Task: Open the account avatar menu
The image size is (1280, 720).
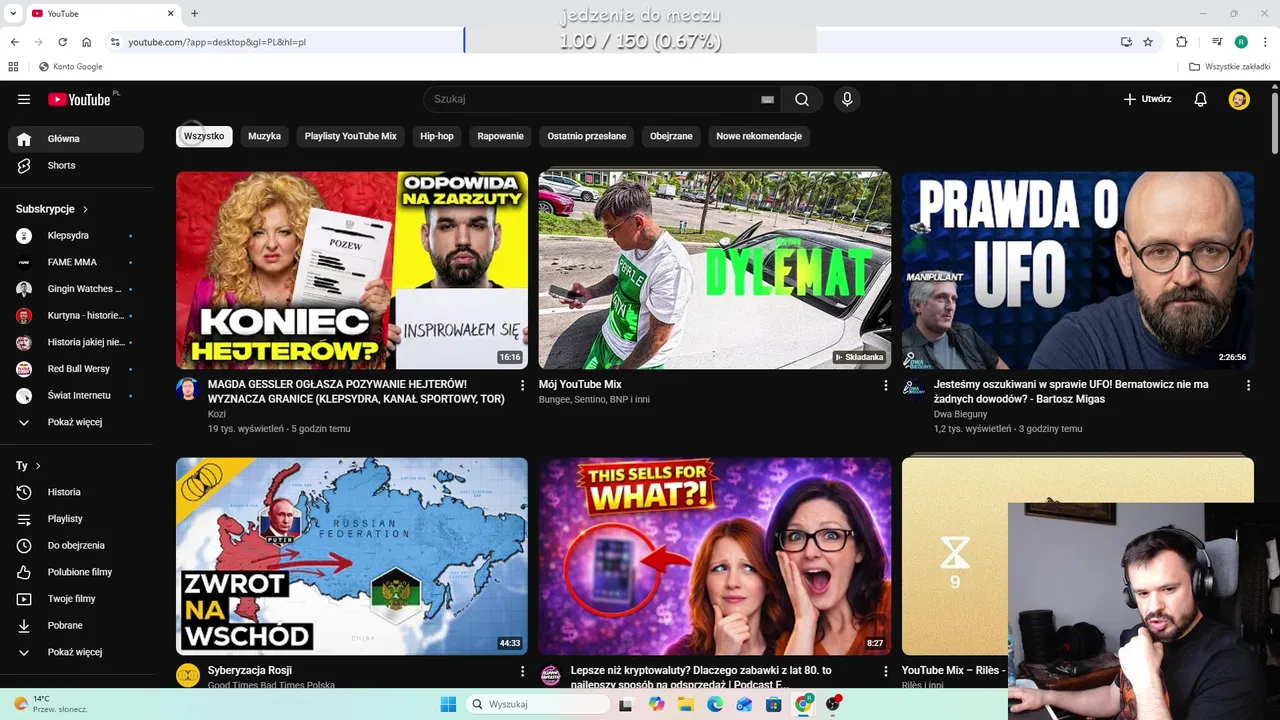Action: pyautogui.click(x=1239, y=99)
